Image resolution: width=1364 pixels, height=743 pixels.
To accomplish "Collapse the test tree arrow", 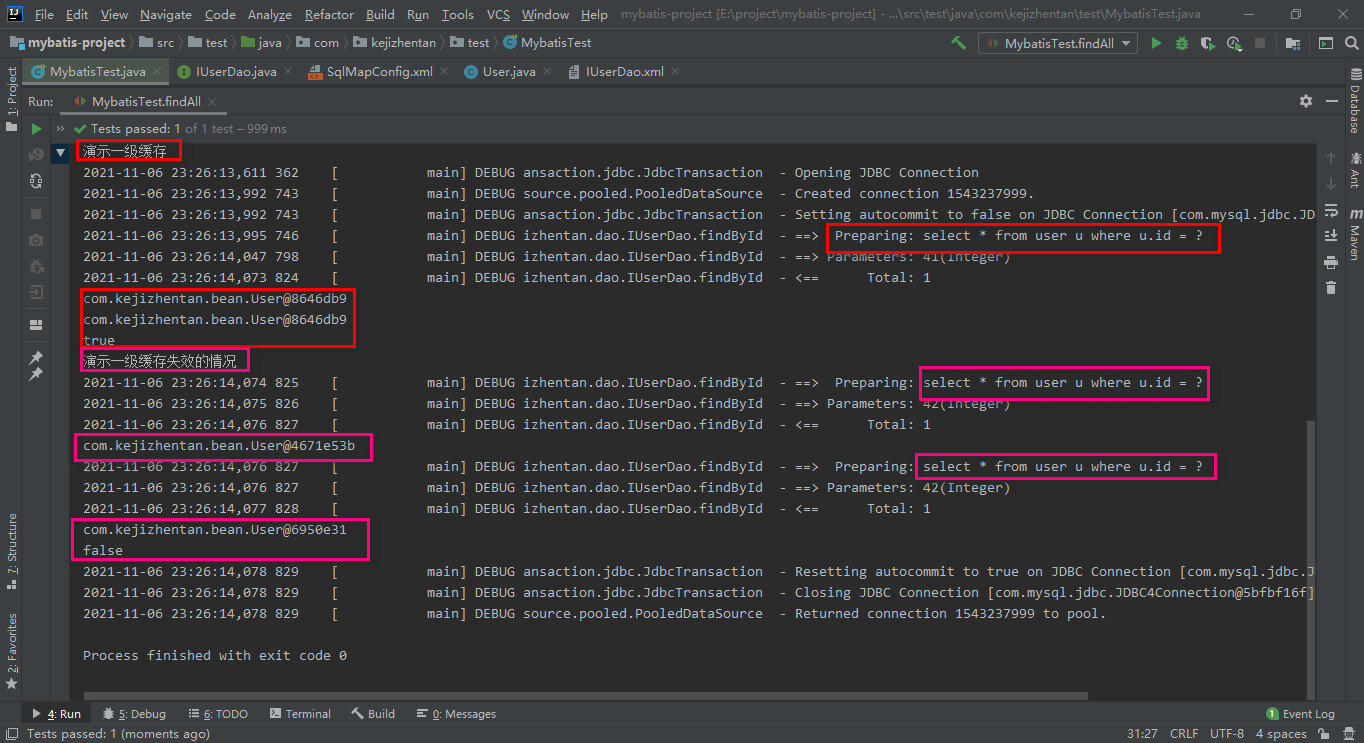I will 60,152.
